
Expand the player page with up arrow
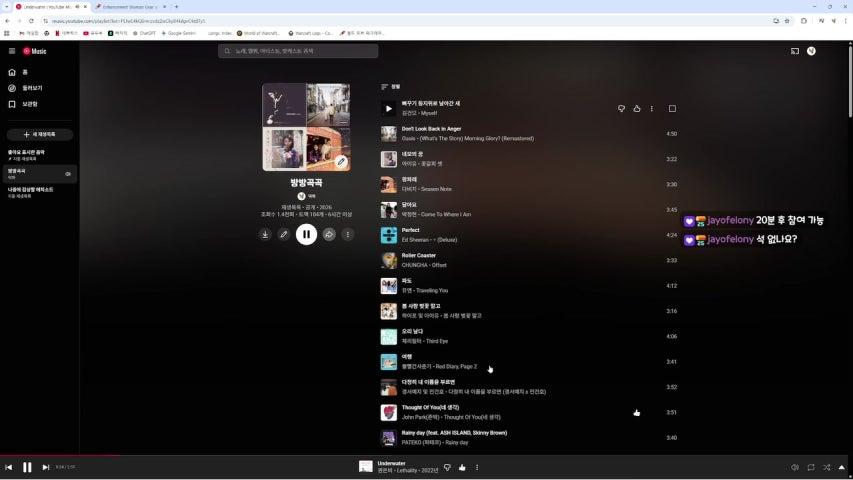pos(843,467)
